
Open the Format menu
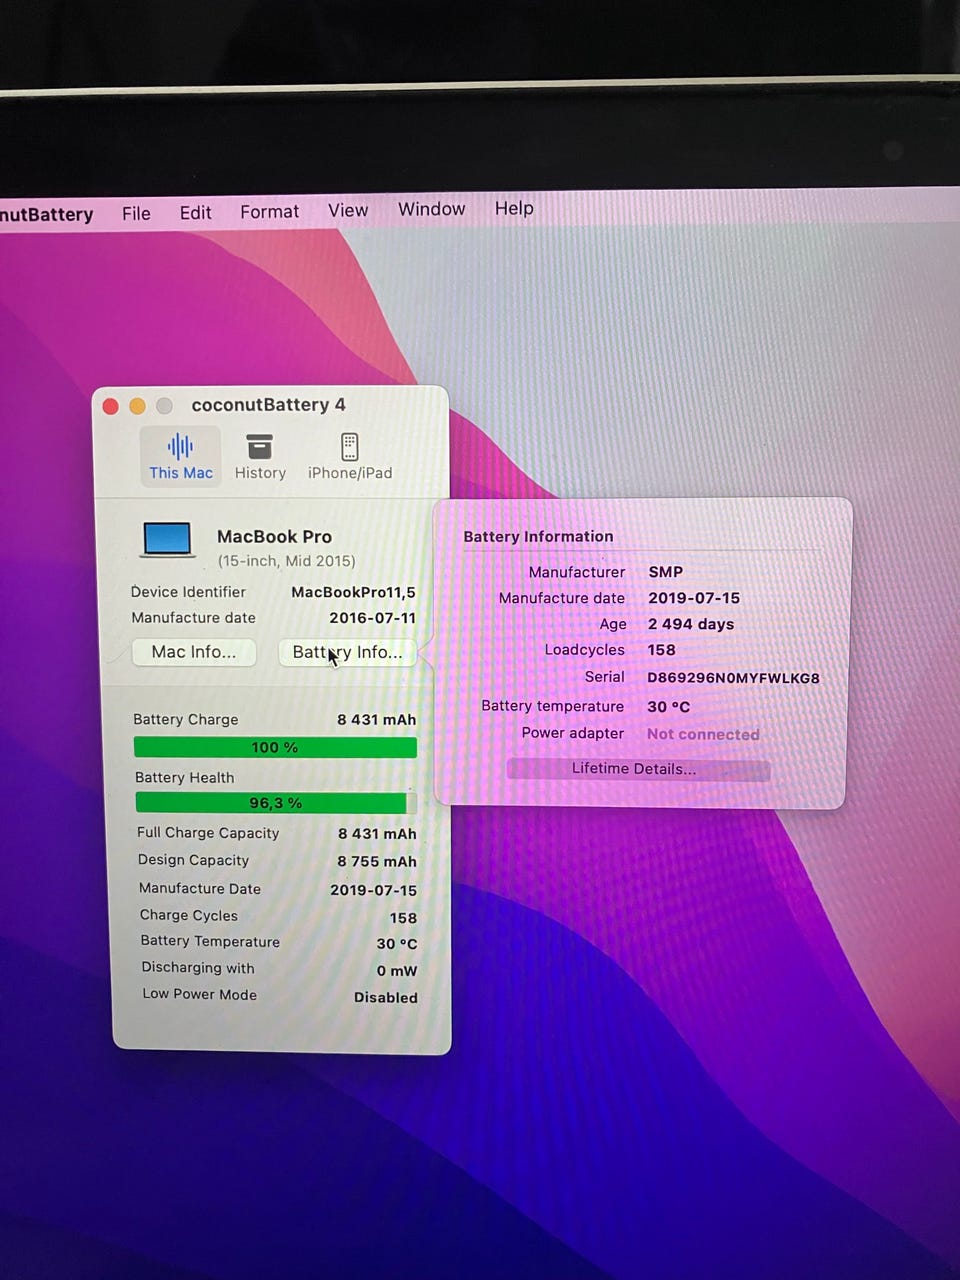pyautogui.click(x=269, y=212)
